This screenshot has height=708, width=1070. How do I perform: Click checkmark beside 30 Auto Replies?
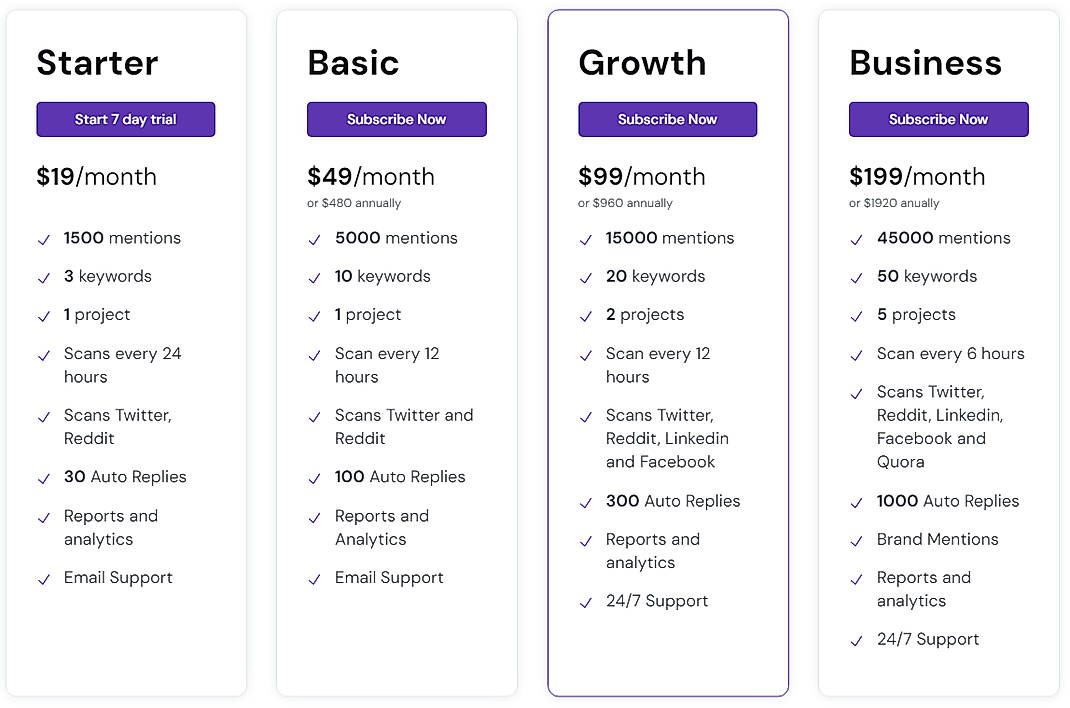coord(44,479)
